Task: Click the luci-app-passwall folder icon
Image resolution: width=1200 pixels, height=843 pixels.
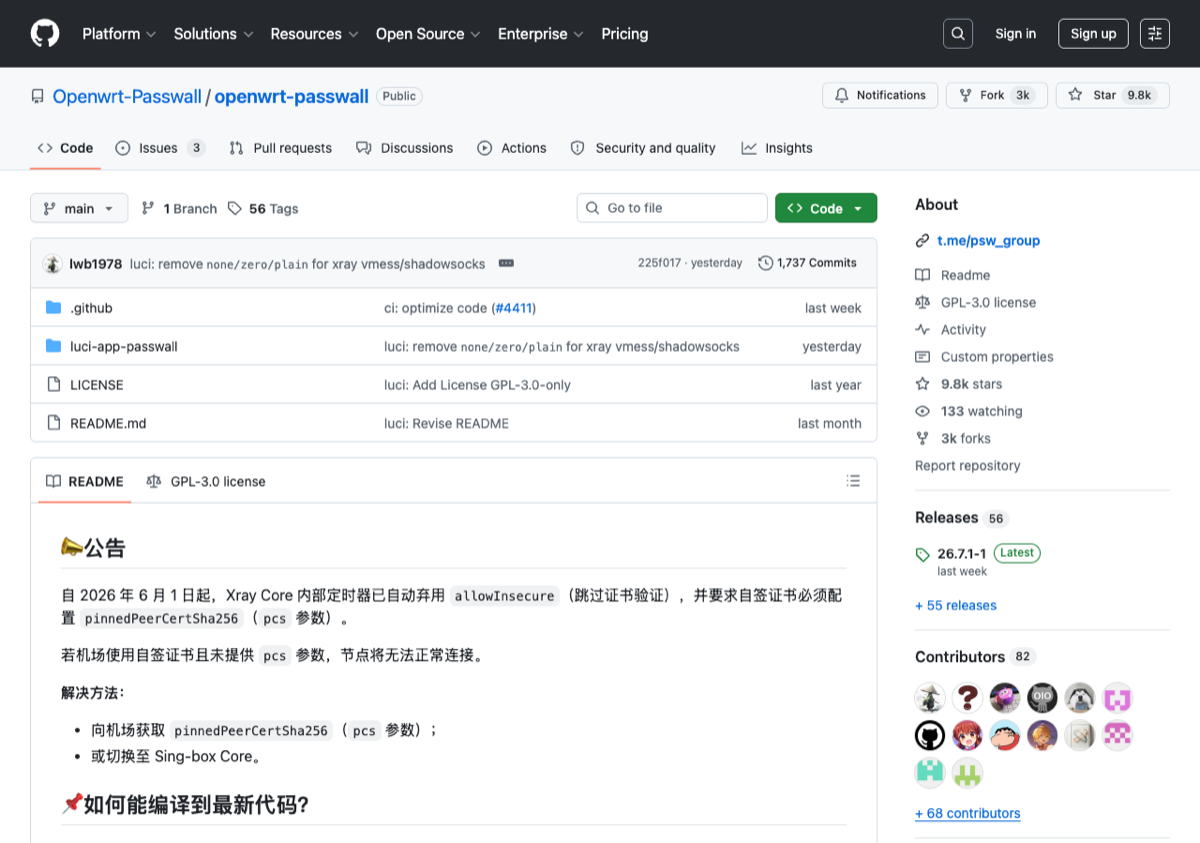Action: pos(54,346)
